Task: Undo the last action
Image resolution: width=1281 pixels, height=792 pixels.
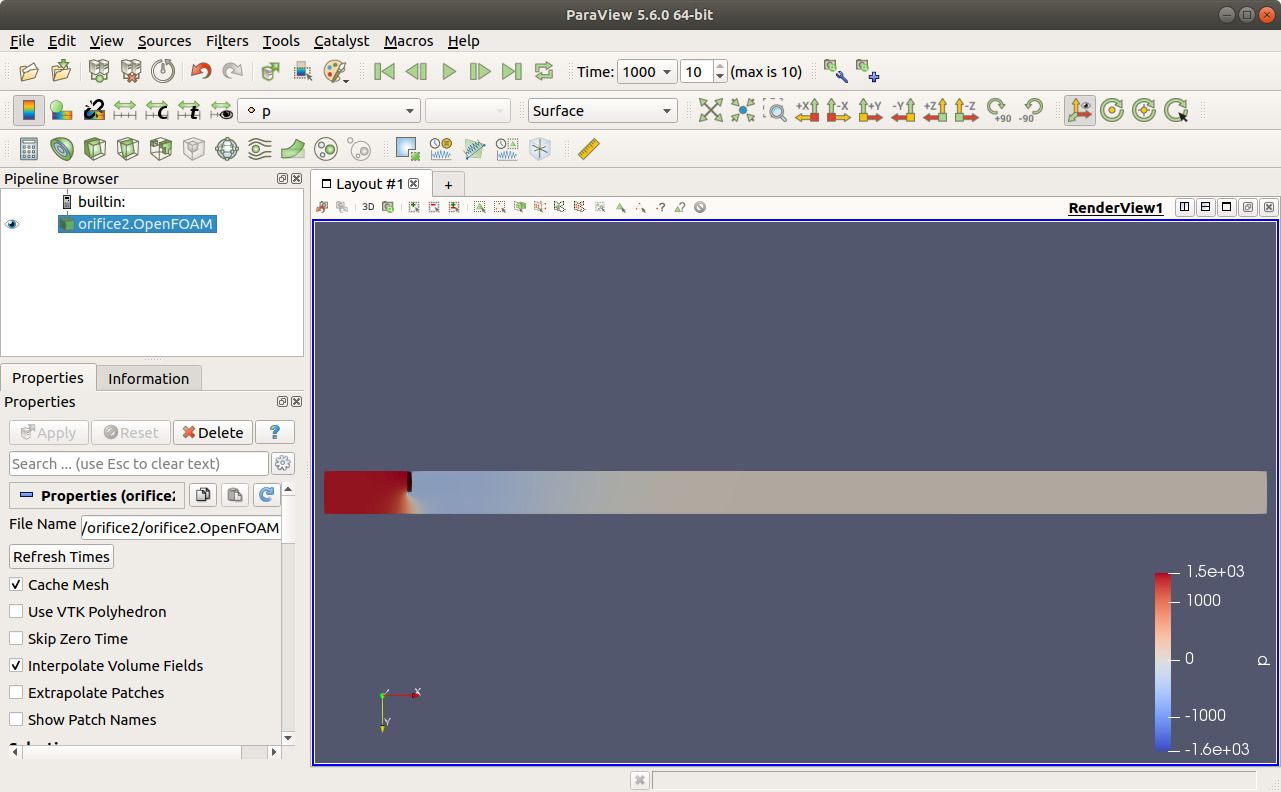Action: pos(201,71)
